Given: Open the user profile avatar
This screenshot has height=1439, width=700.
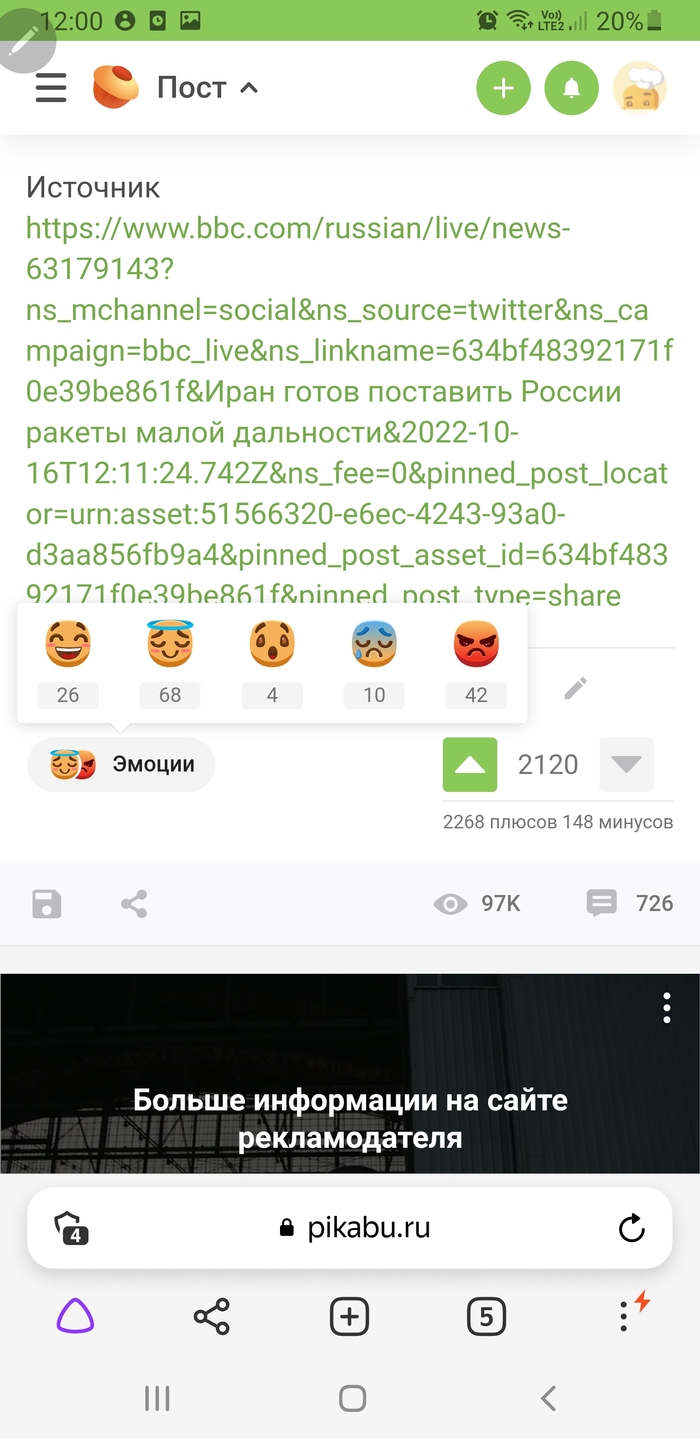Looking at the screenshot, I should click(x=639, y=88).
